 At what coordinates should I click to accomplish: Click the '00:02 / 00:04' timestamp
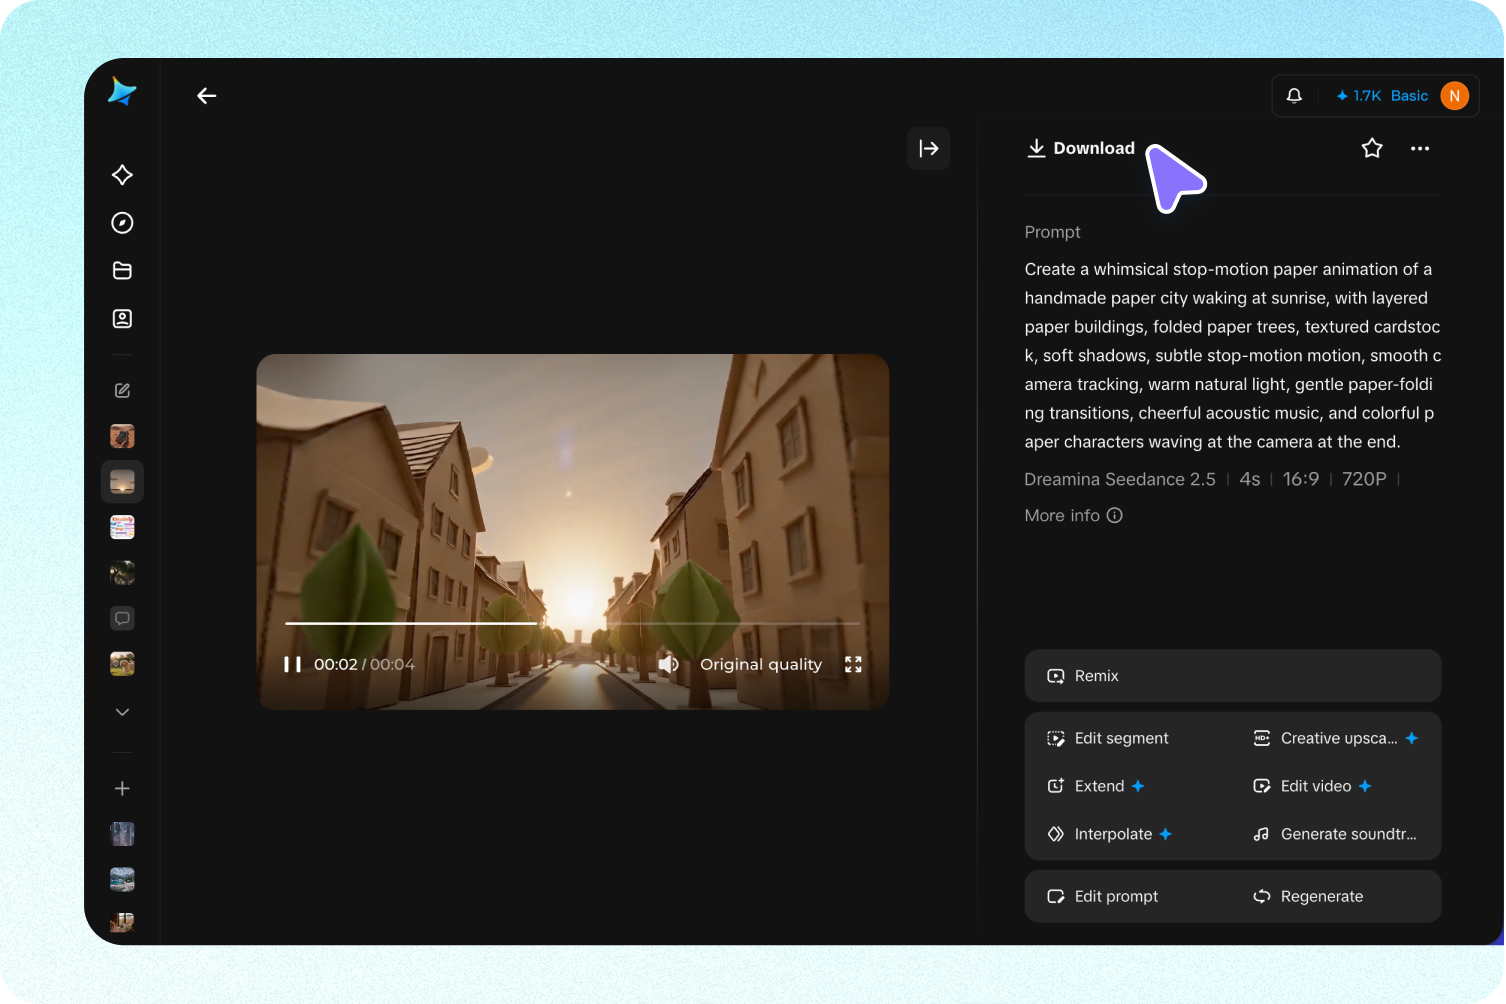coord(364,665)
